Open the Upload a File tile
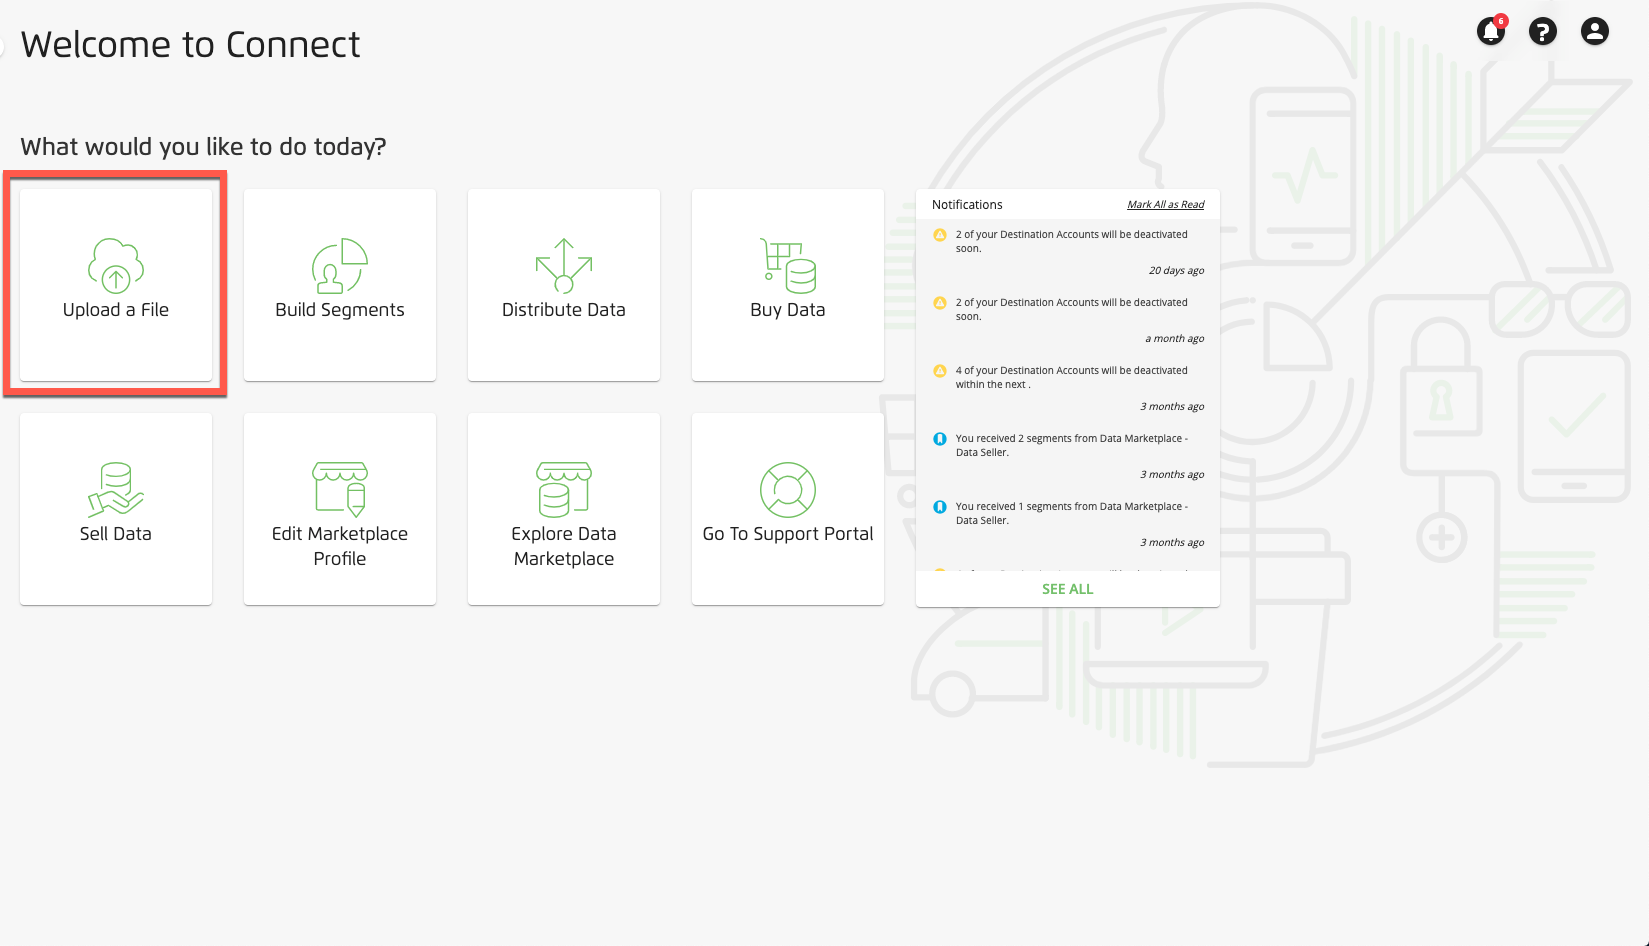The height and width of the screenshot is (946, 1649). (x=116, y=285)
